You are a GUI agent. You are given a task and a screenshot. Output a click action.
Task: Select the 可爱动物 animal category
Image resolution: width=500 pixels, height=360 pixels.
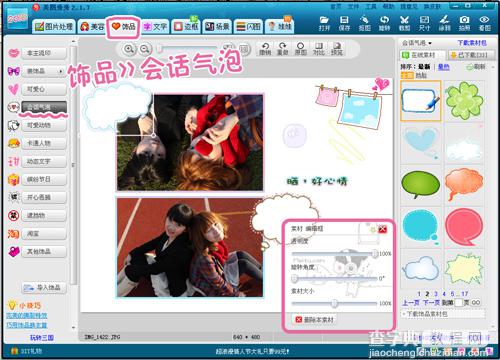tap(44, 125)
